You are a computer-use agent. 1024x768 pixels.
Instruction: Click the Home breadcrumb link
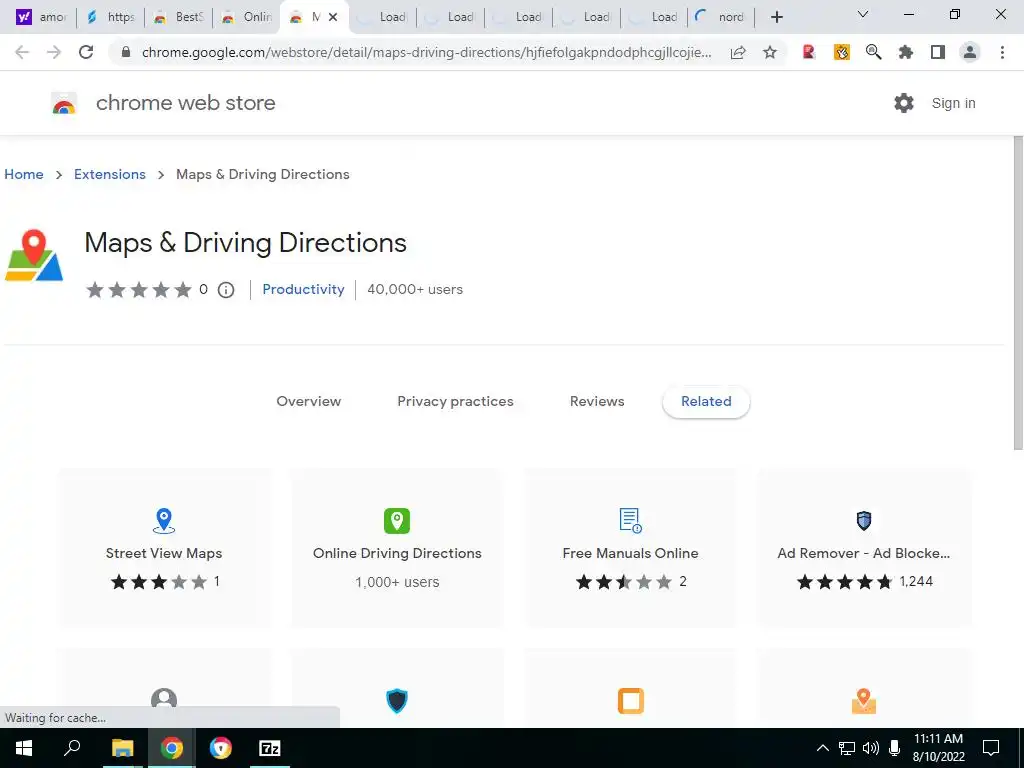pos(24,174)
